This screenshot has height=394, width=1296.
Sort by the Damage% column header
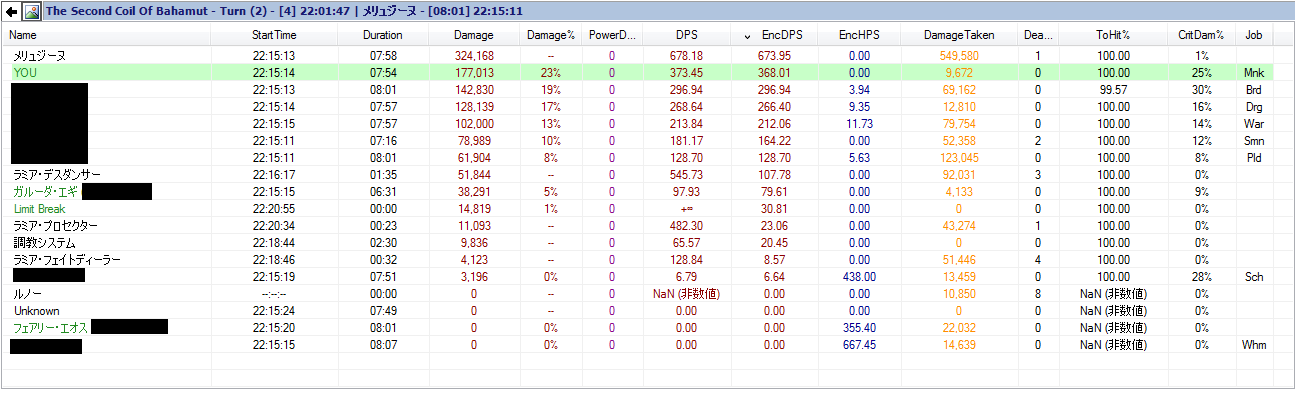click(x=550, y=35)
